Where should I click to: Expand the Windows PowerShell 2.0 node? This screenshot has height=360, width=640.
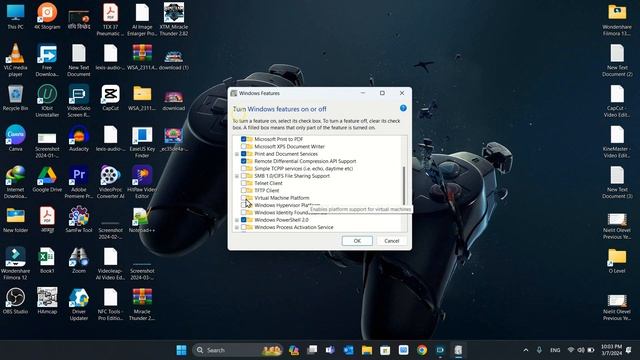237,220
